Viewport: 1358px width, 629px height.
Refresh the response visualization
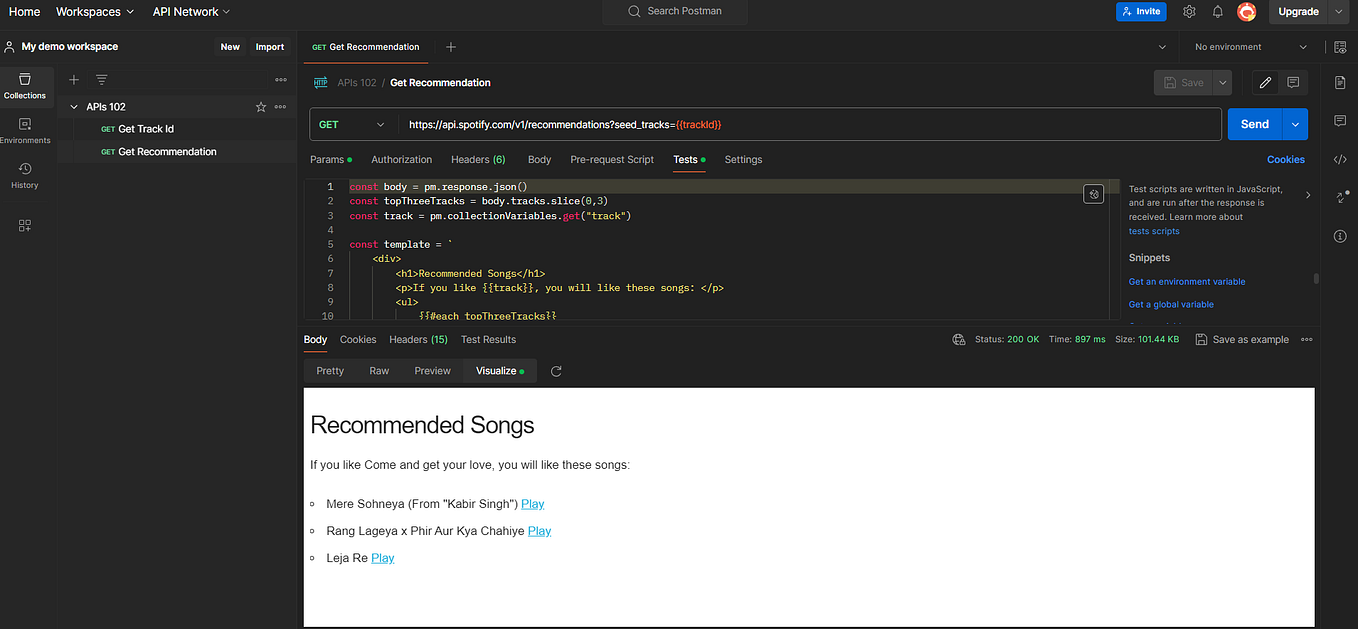pyautogui.click(x=556, y=370)
